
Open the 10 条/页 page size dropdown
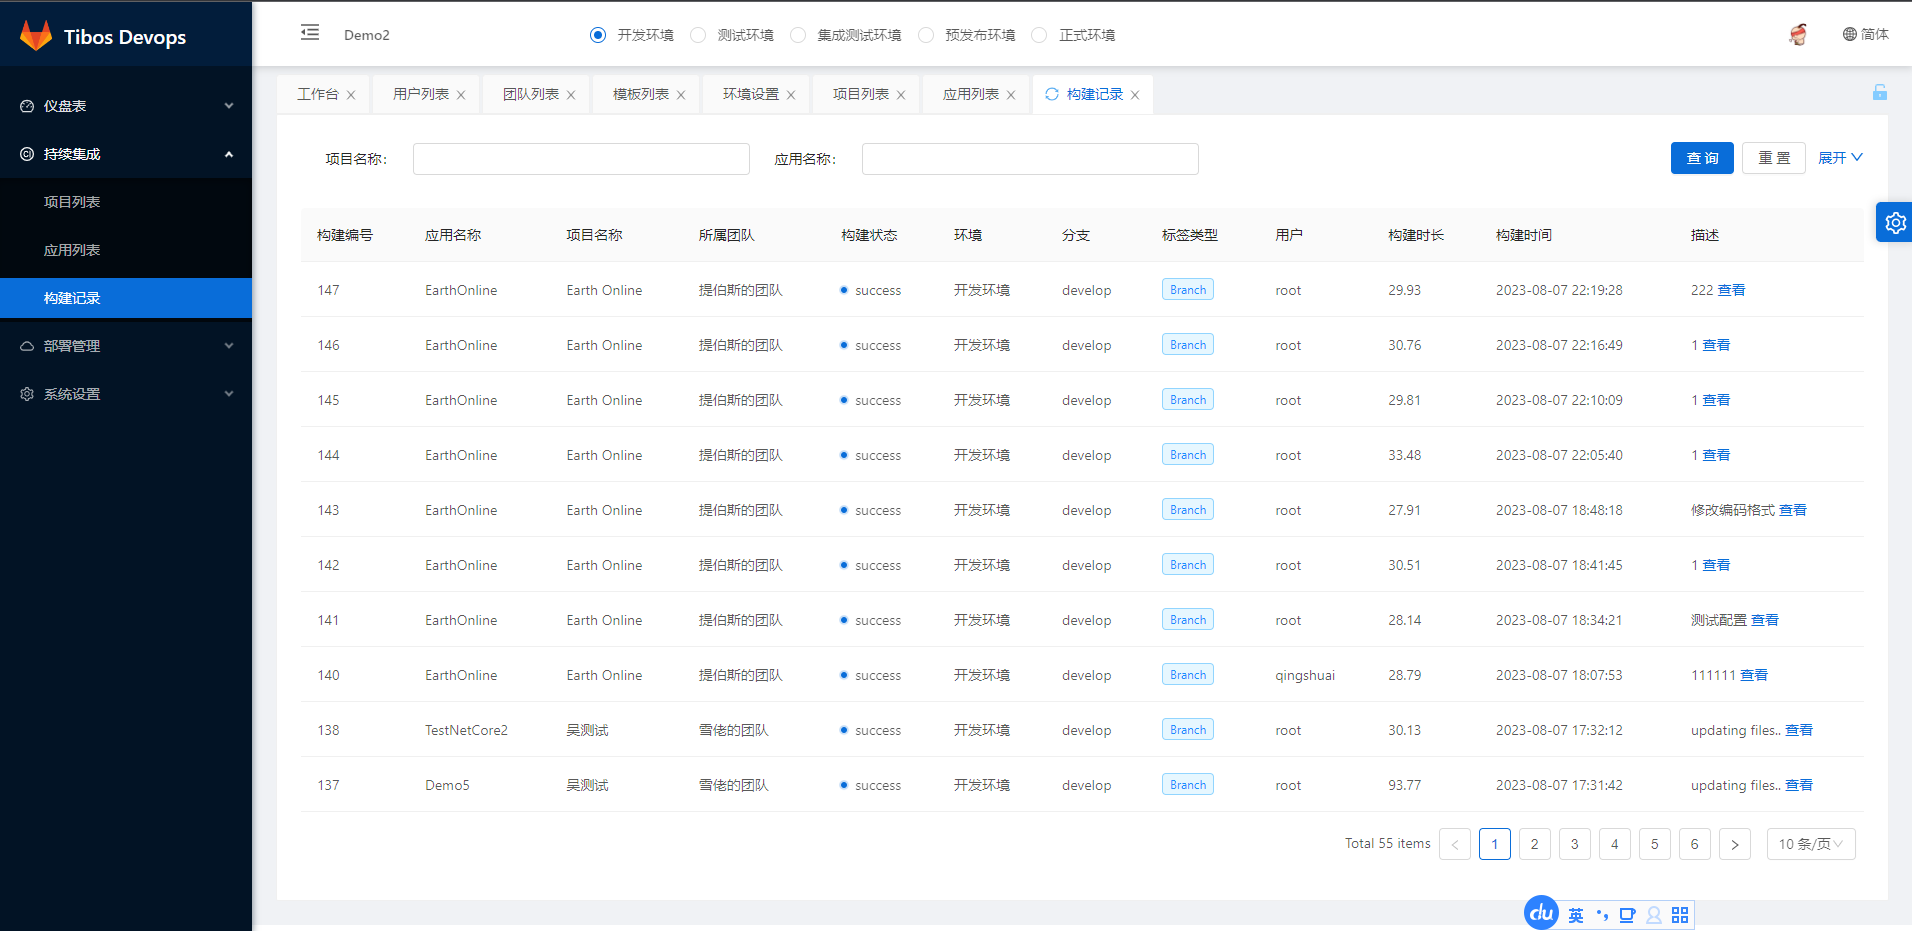(1811, 844)
